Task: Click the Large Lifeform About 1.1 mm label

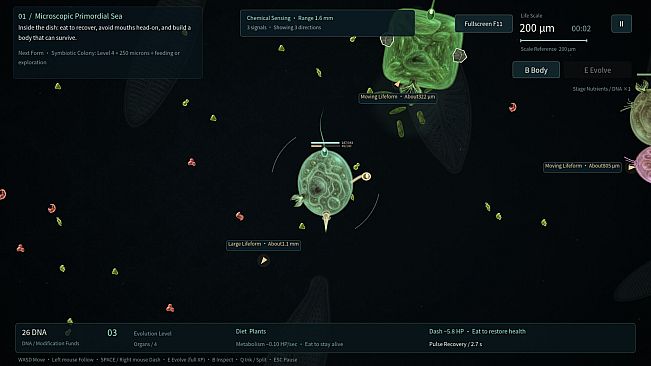Action: [x=263, y=244]
